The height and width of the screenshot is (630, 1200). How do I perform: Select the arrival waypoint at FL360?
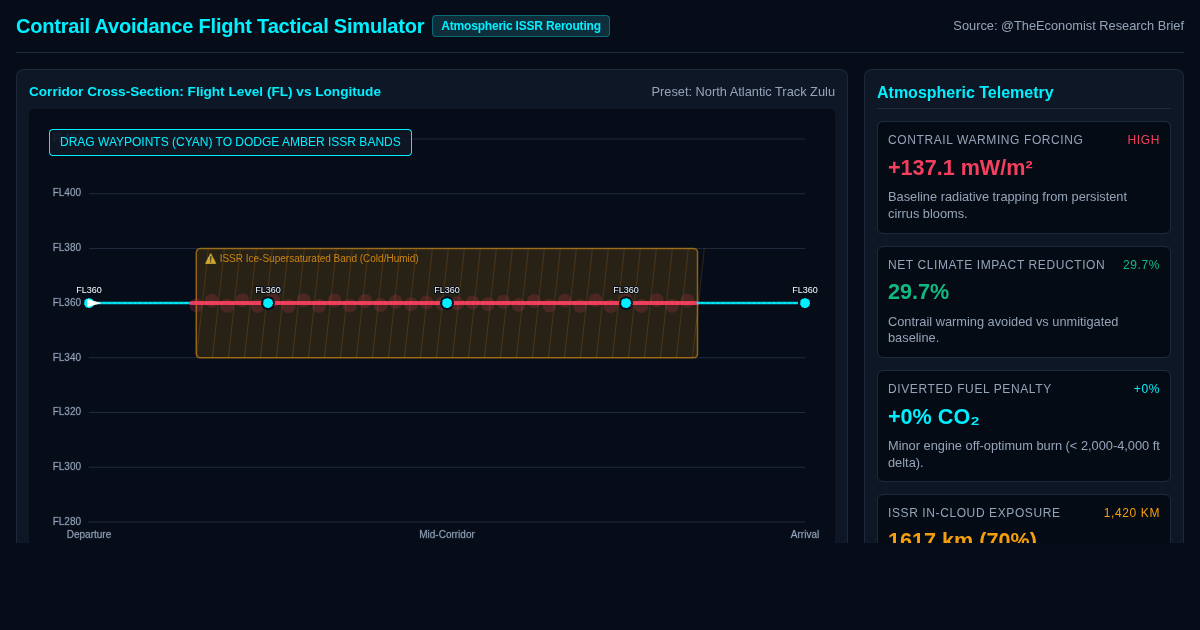[805, 303]
